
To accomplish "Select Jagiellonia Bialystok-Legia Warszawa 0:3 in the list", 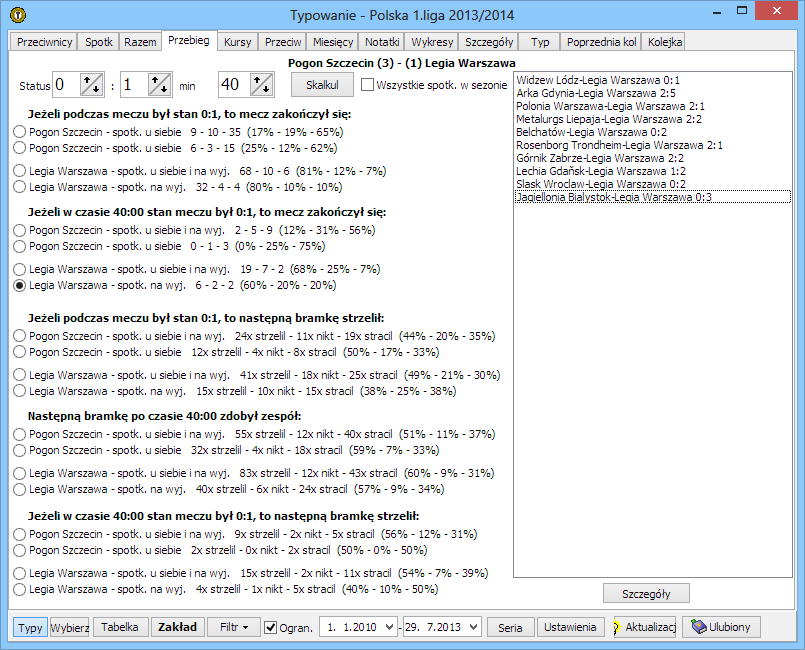I will [x=653, y=197].
